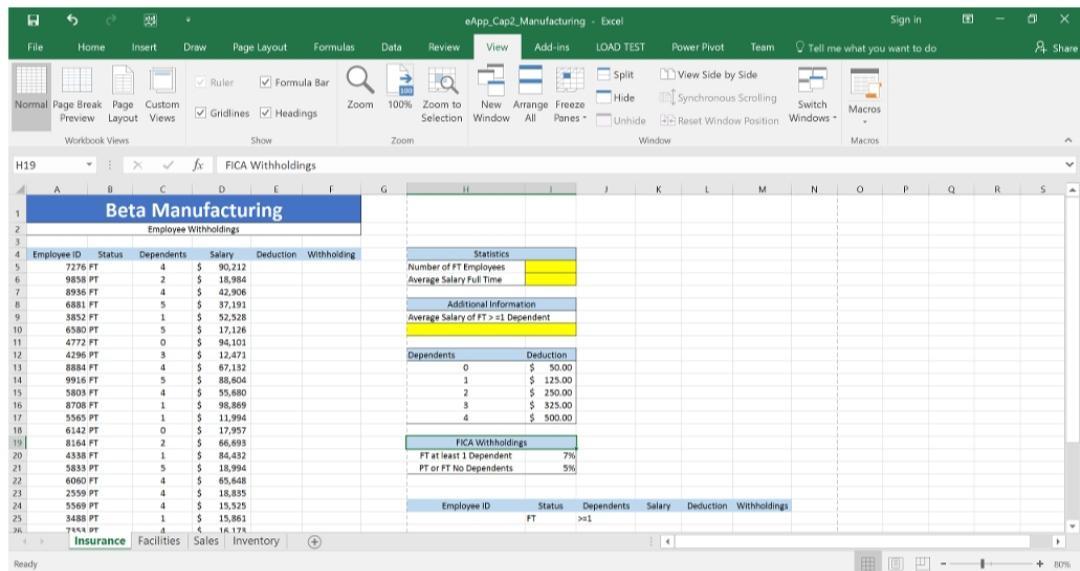Open the Formulas ribbon tab
Screen dimensions: 1080x571
coord(334,47)
